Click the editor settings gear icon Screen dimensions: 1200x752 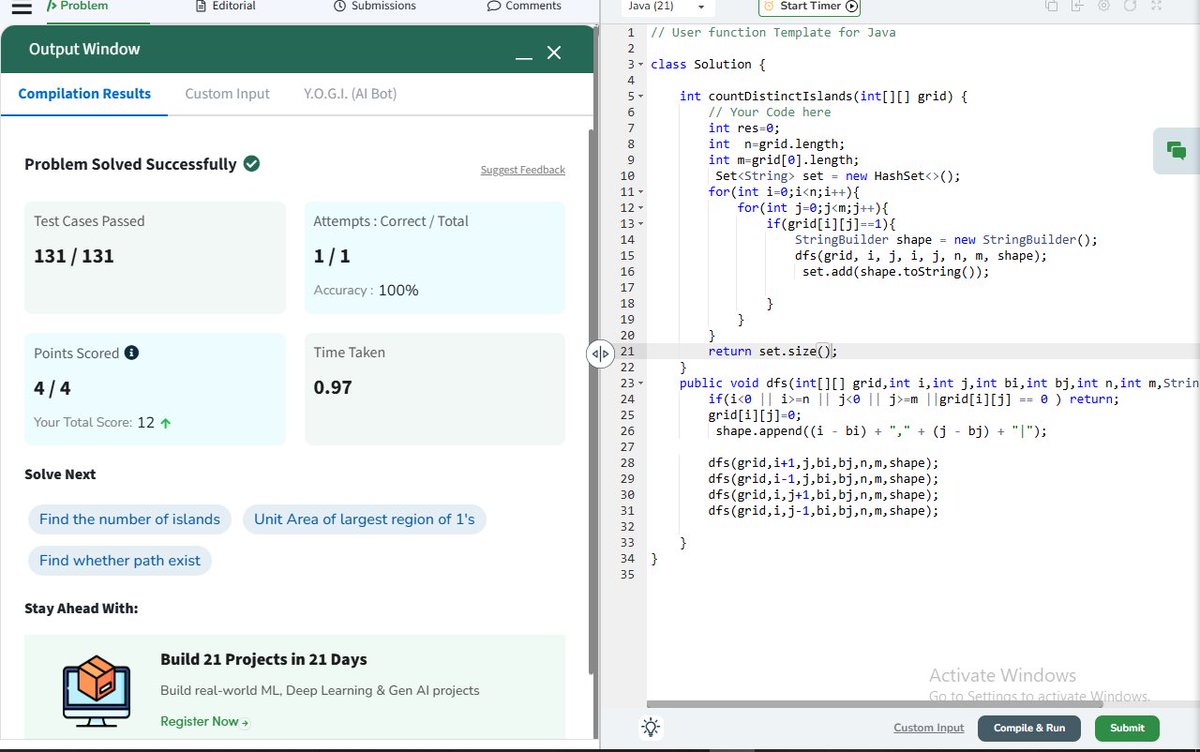coord(1103,6)
